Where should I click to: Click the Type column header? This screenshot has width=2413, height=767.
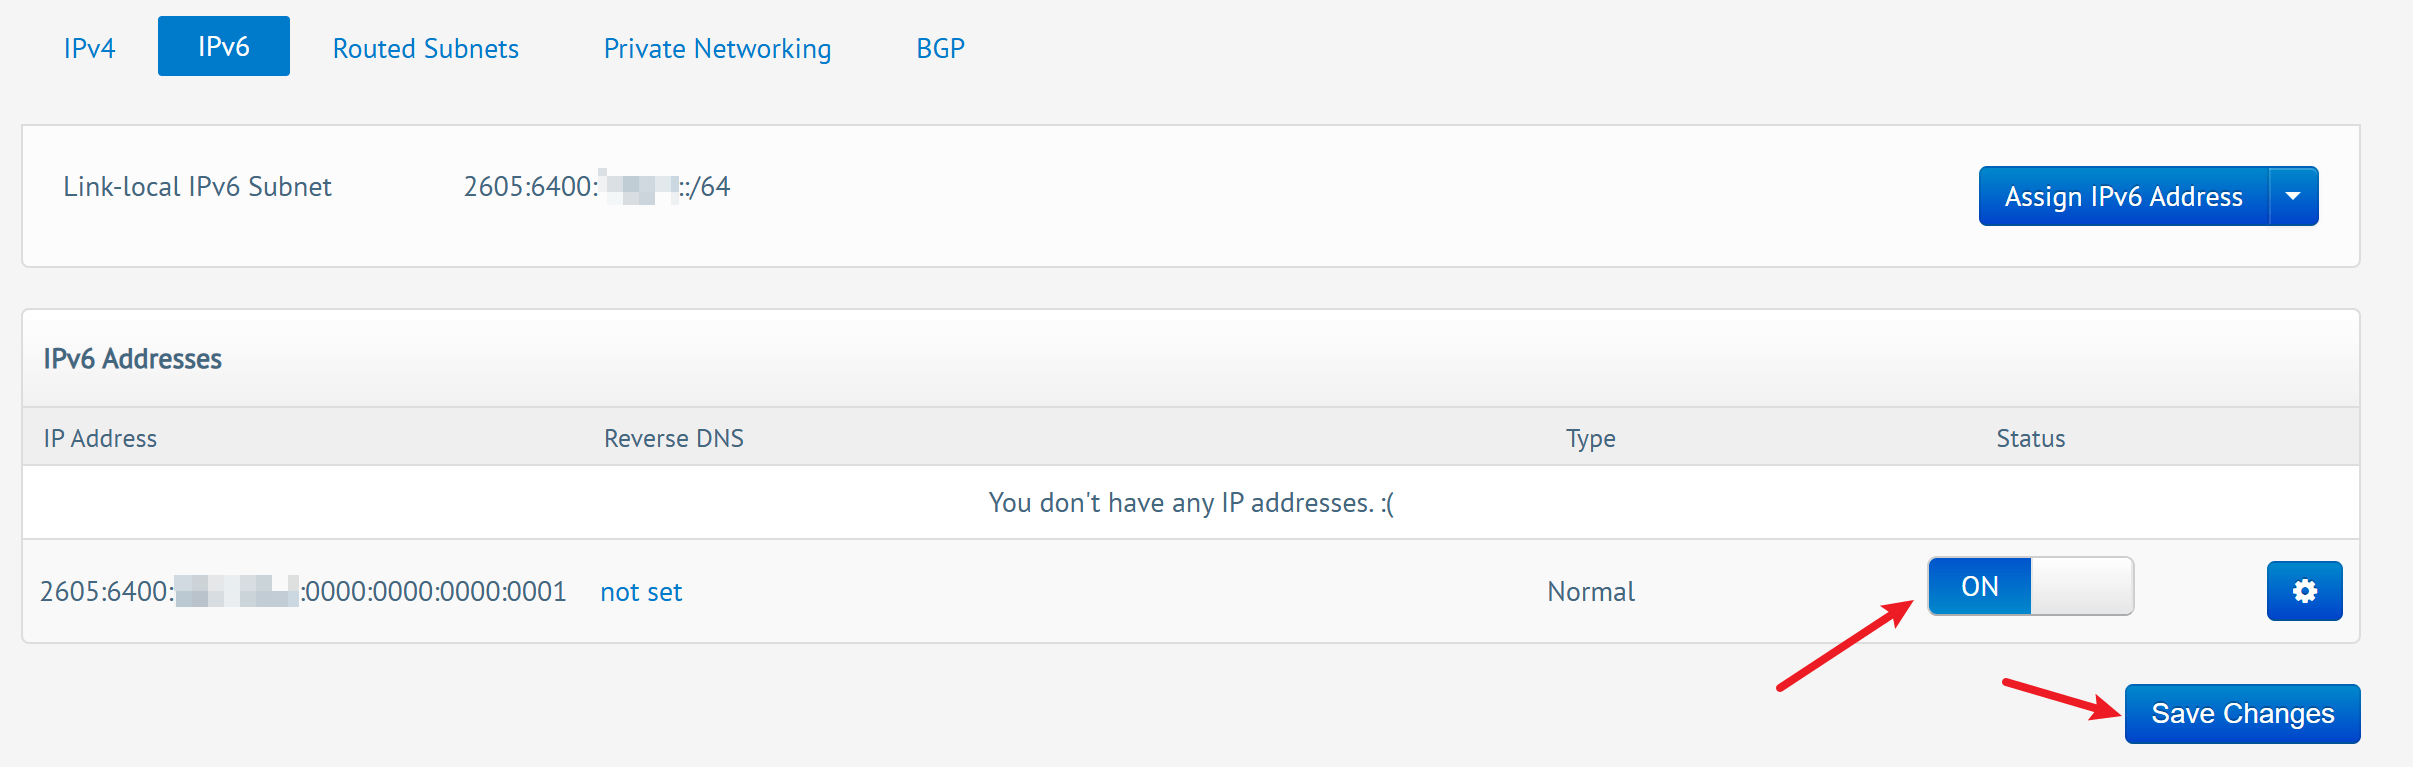[x=1590, y=438]
